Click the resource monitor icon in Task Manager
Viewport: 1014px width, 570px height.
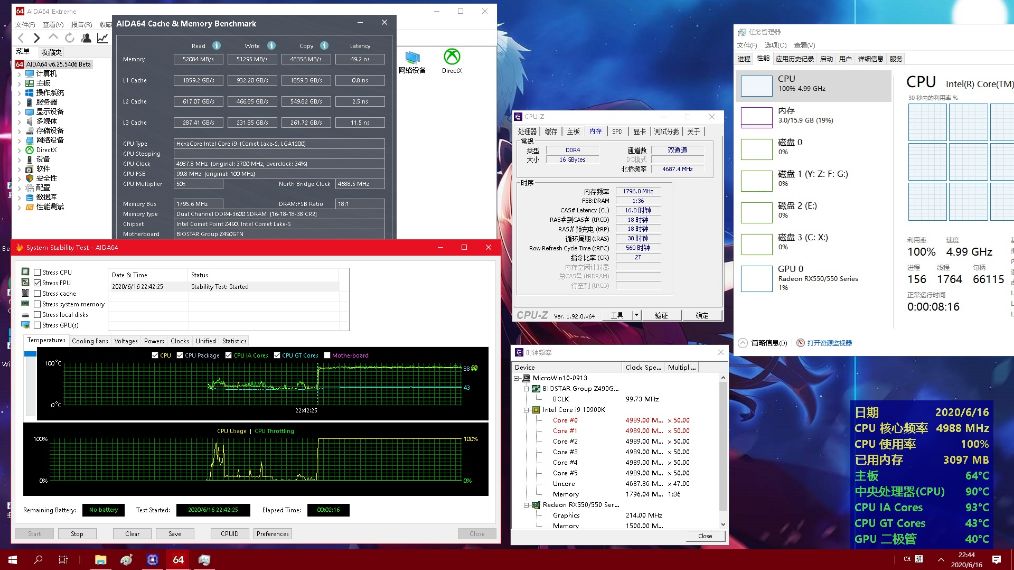pos(801,343)
